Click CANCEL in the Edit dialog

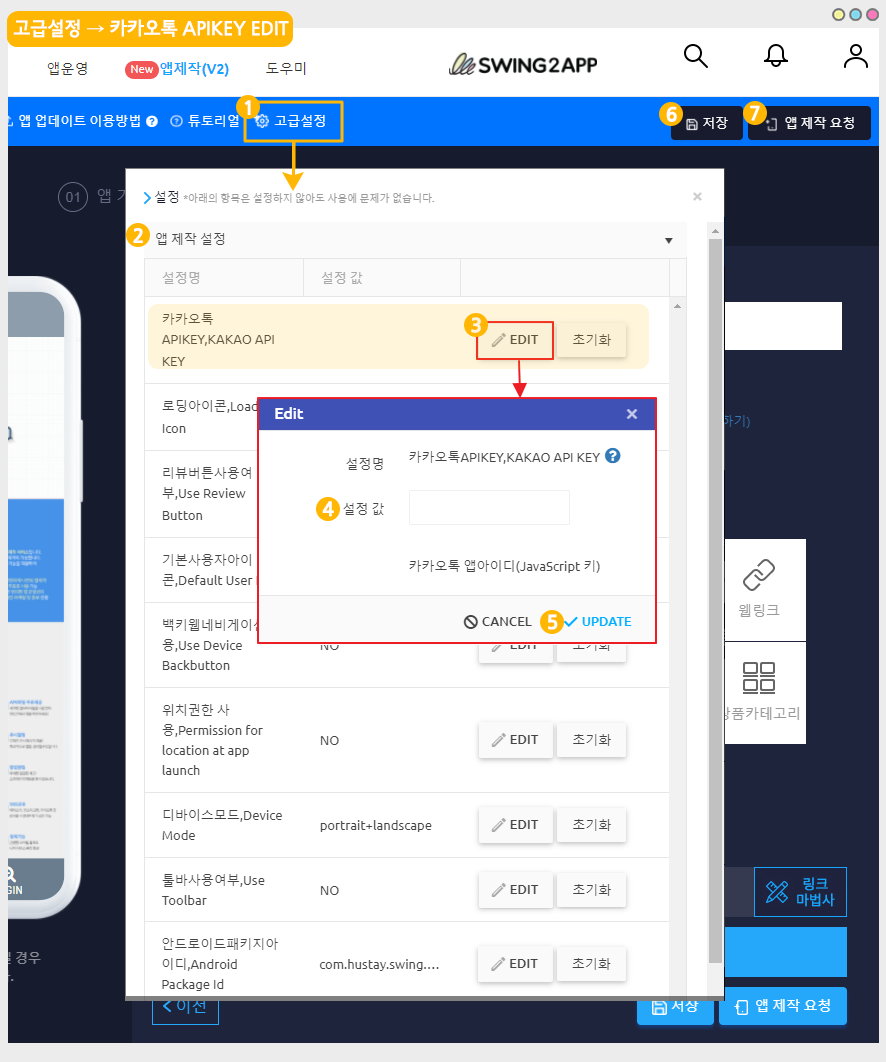(x=498, y=621)
